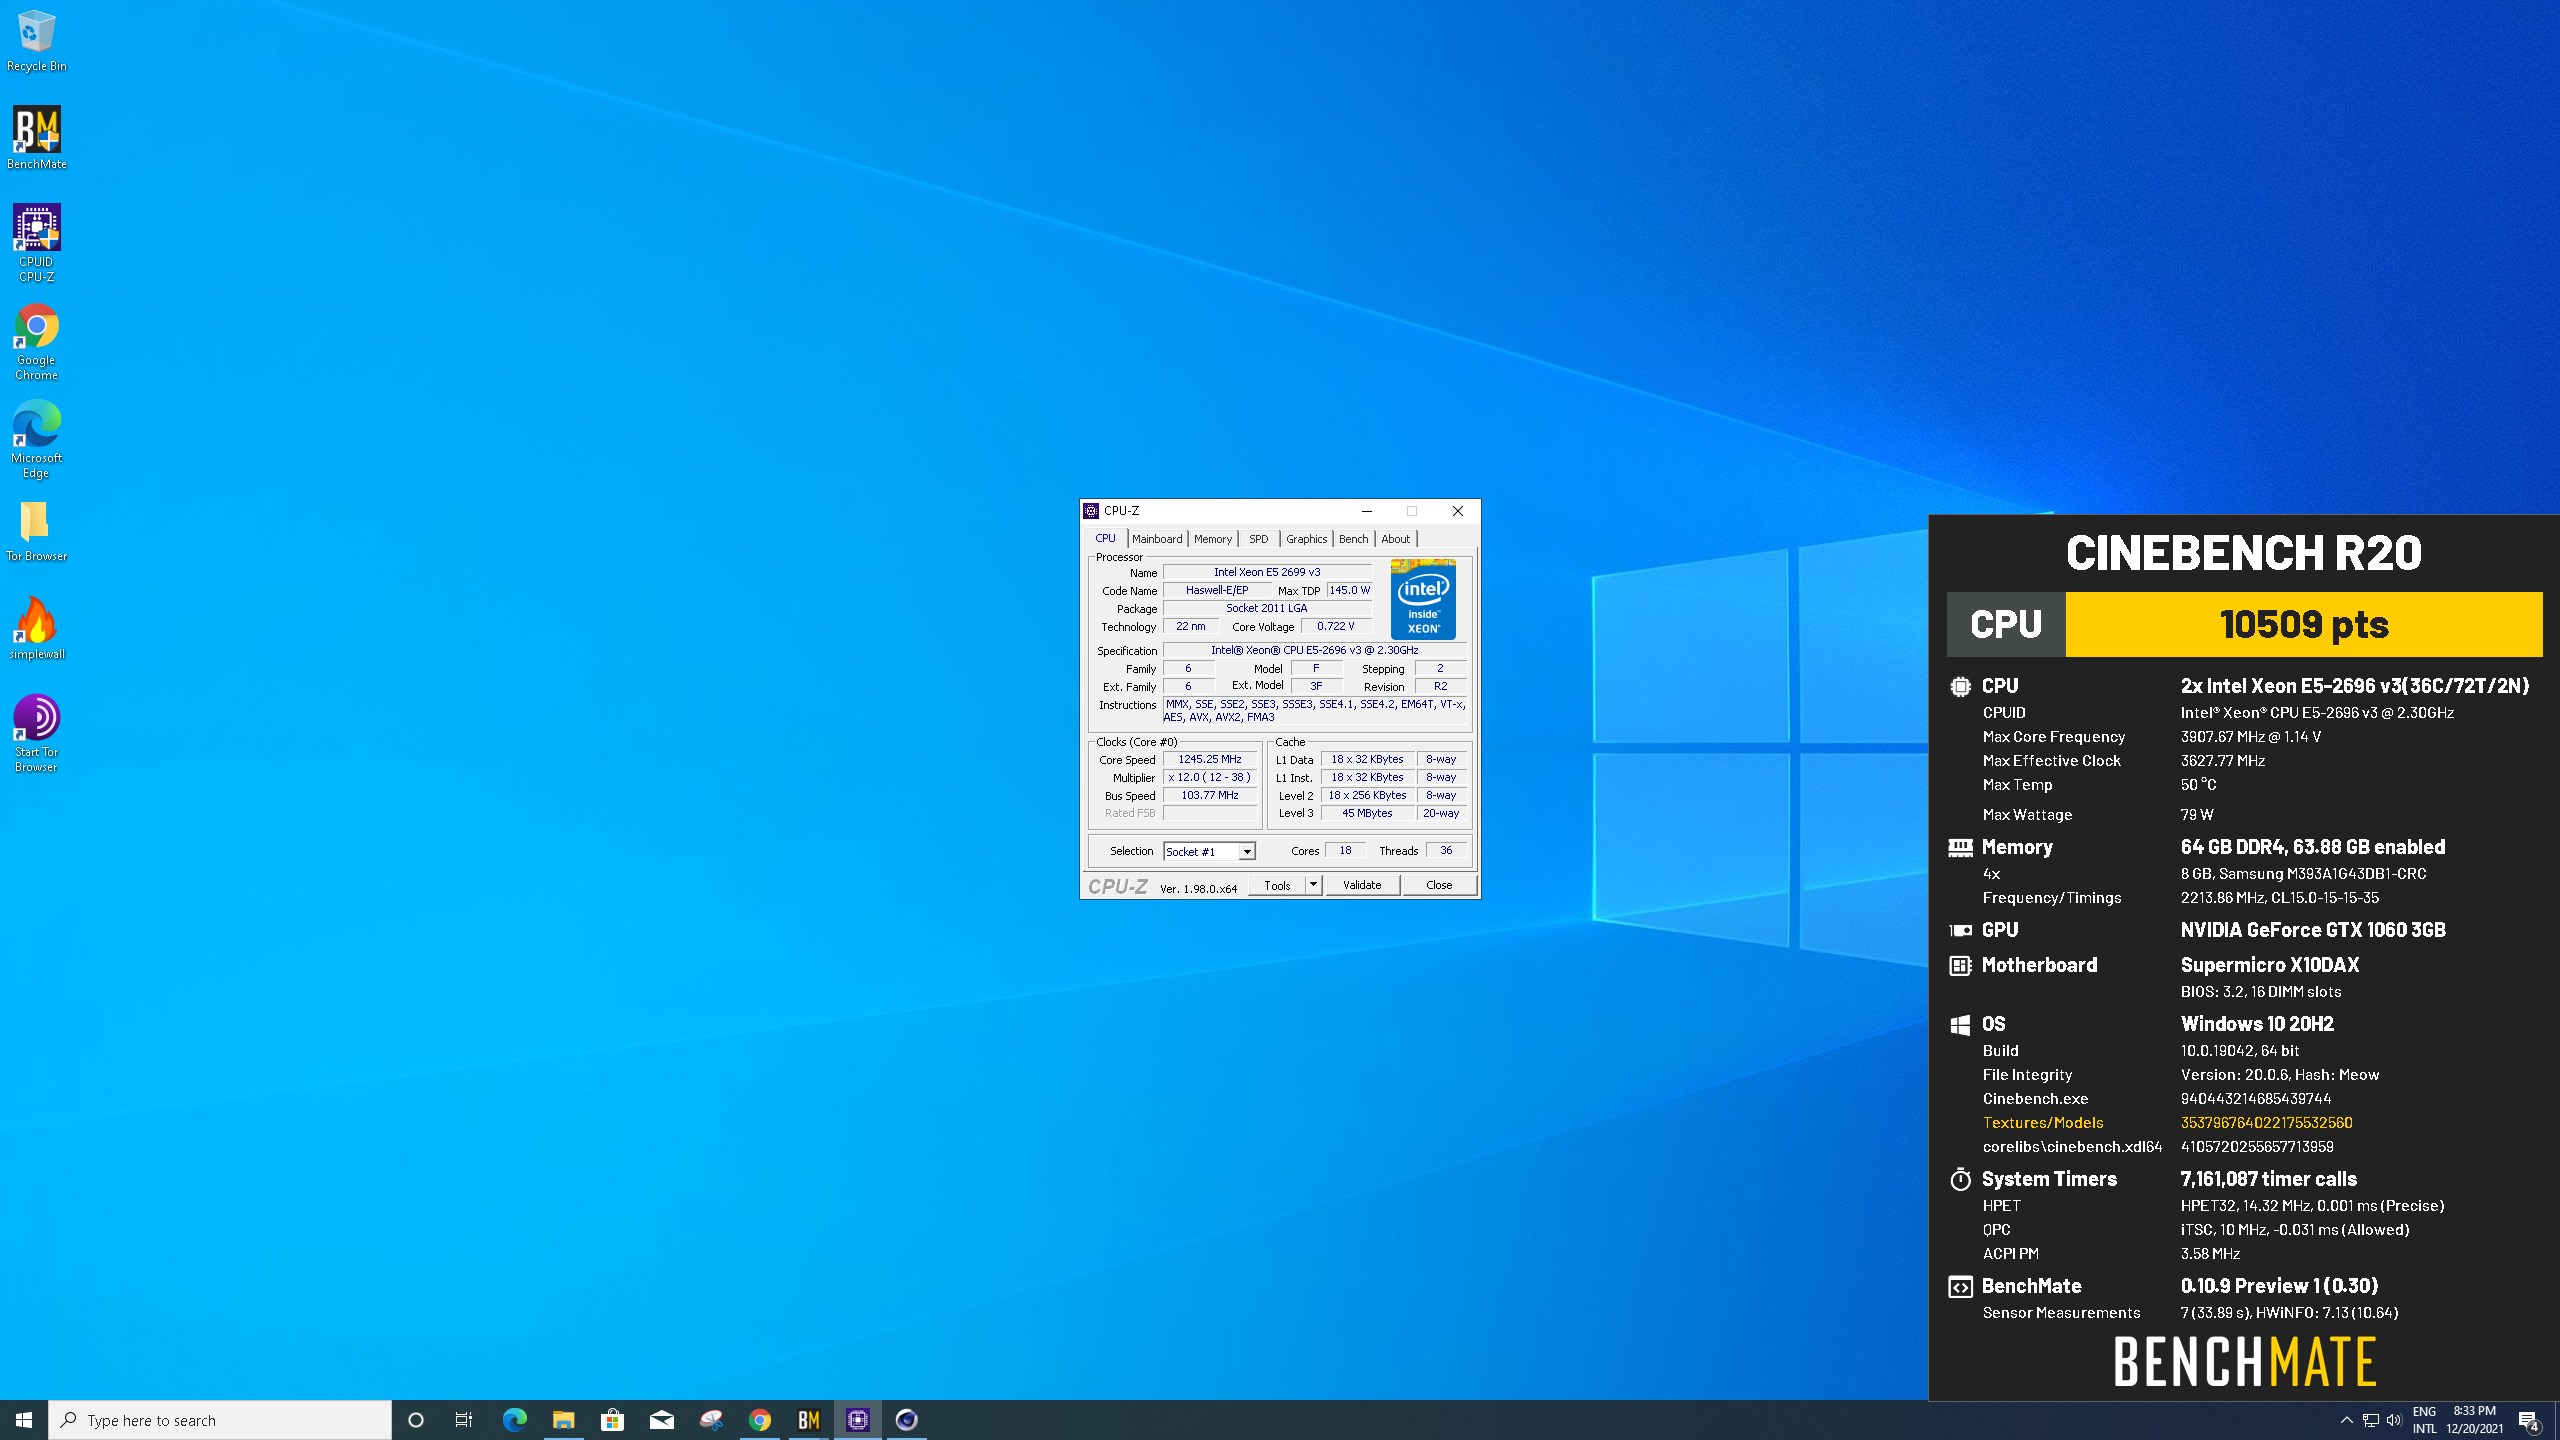Click the Max Core Frequency value
The width and height of the screenshot is (2560, 1440).
click(2251, 737)
